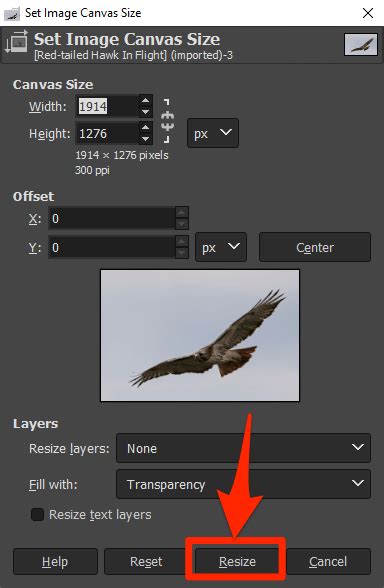Click the Help button
Viewport: 384px width, 588px height.
coord(55,561)
